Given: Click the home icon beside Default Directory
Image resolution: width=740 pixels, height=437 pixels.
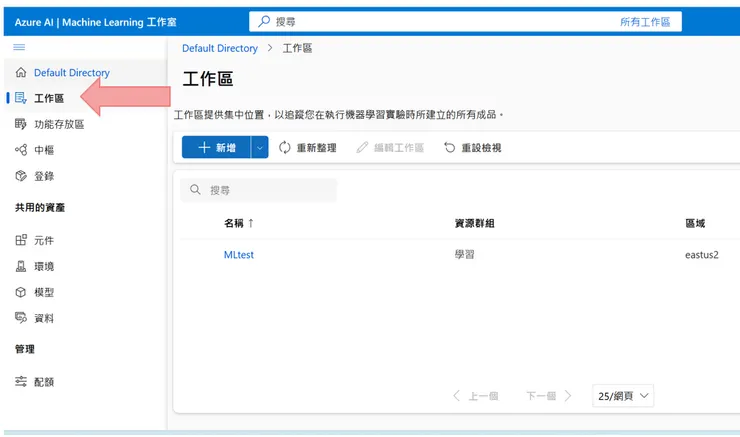Looking at the screenshot, I should click(x=21, y=72).
